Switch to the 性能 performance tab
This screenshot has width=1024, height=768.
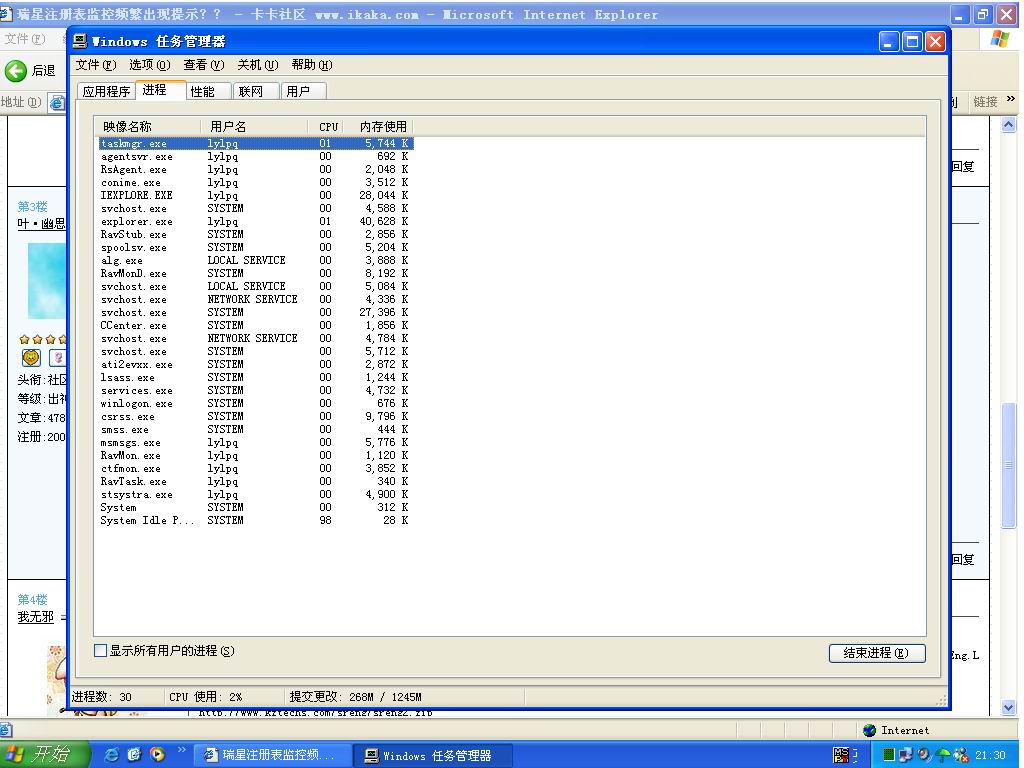208,91
